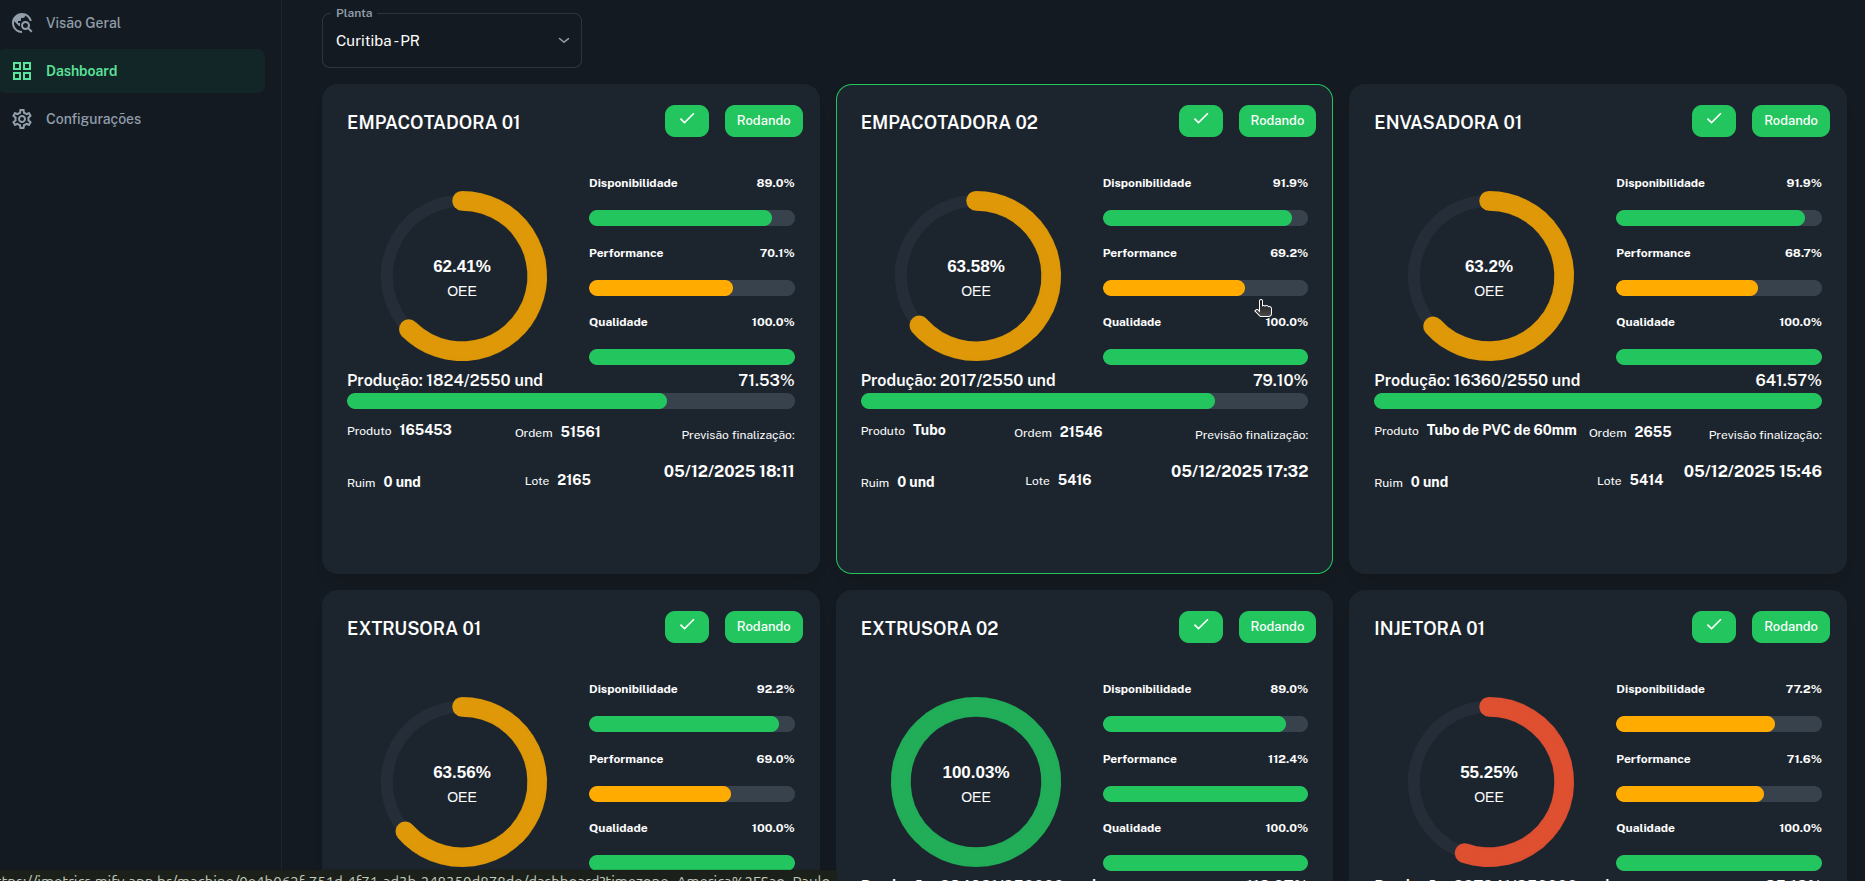Click the Rodando badge on INJETORA 01
The width and height of the screenshot is (1865, 881).
click(1790, 627)
